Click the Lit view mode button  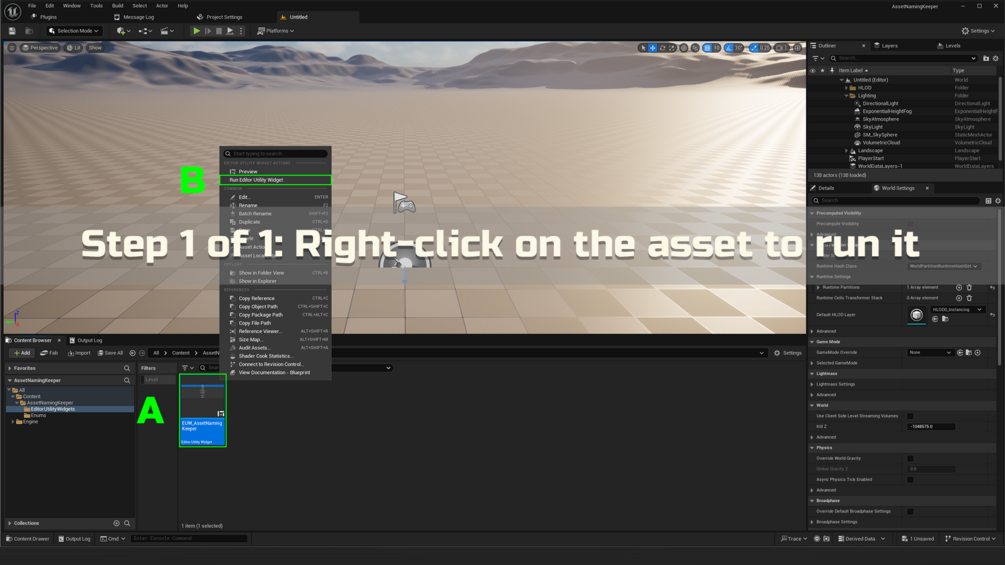74,47
